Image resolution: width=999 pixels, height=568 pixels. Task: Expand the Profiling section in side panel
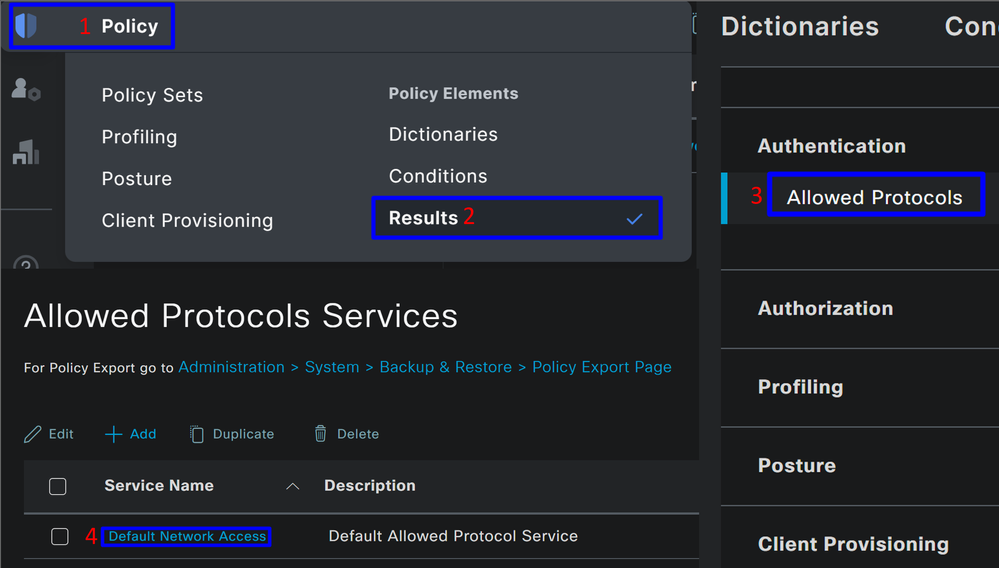click(x=800, y=387)
